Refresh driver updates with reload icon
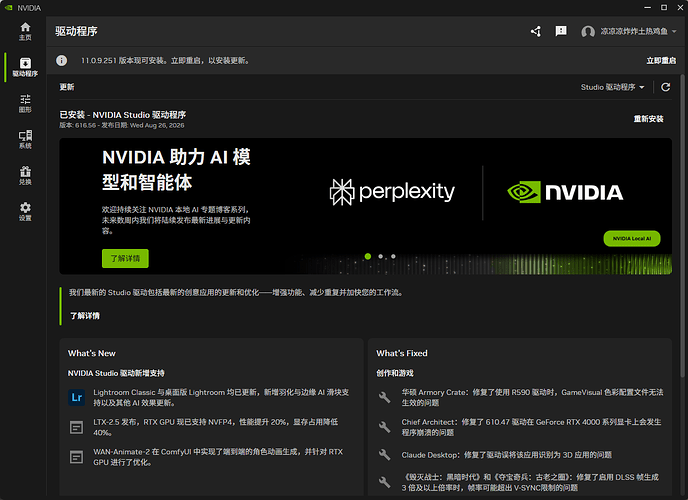This screenshot has width=688, height=500. tap(666, 87)
